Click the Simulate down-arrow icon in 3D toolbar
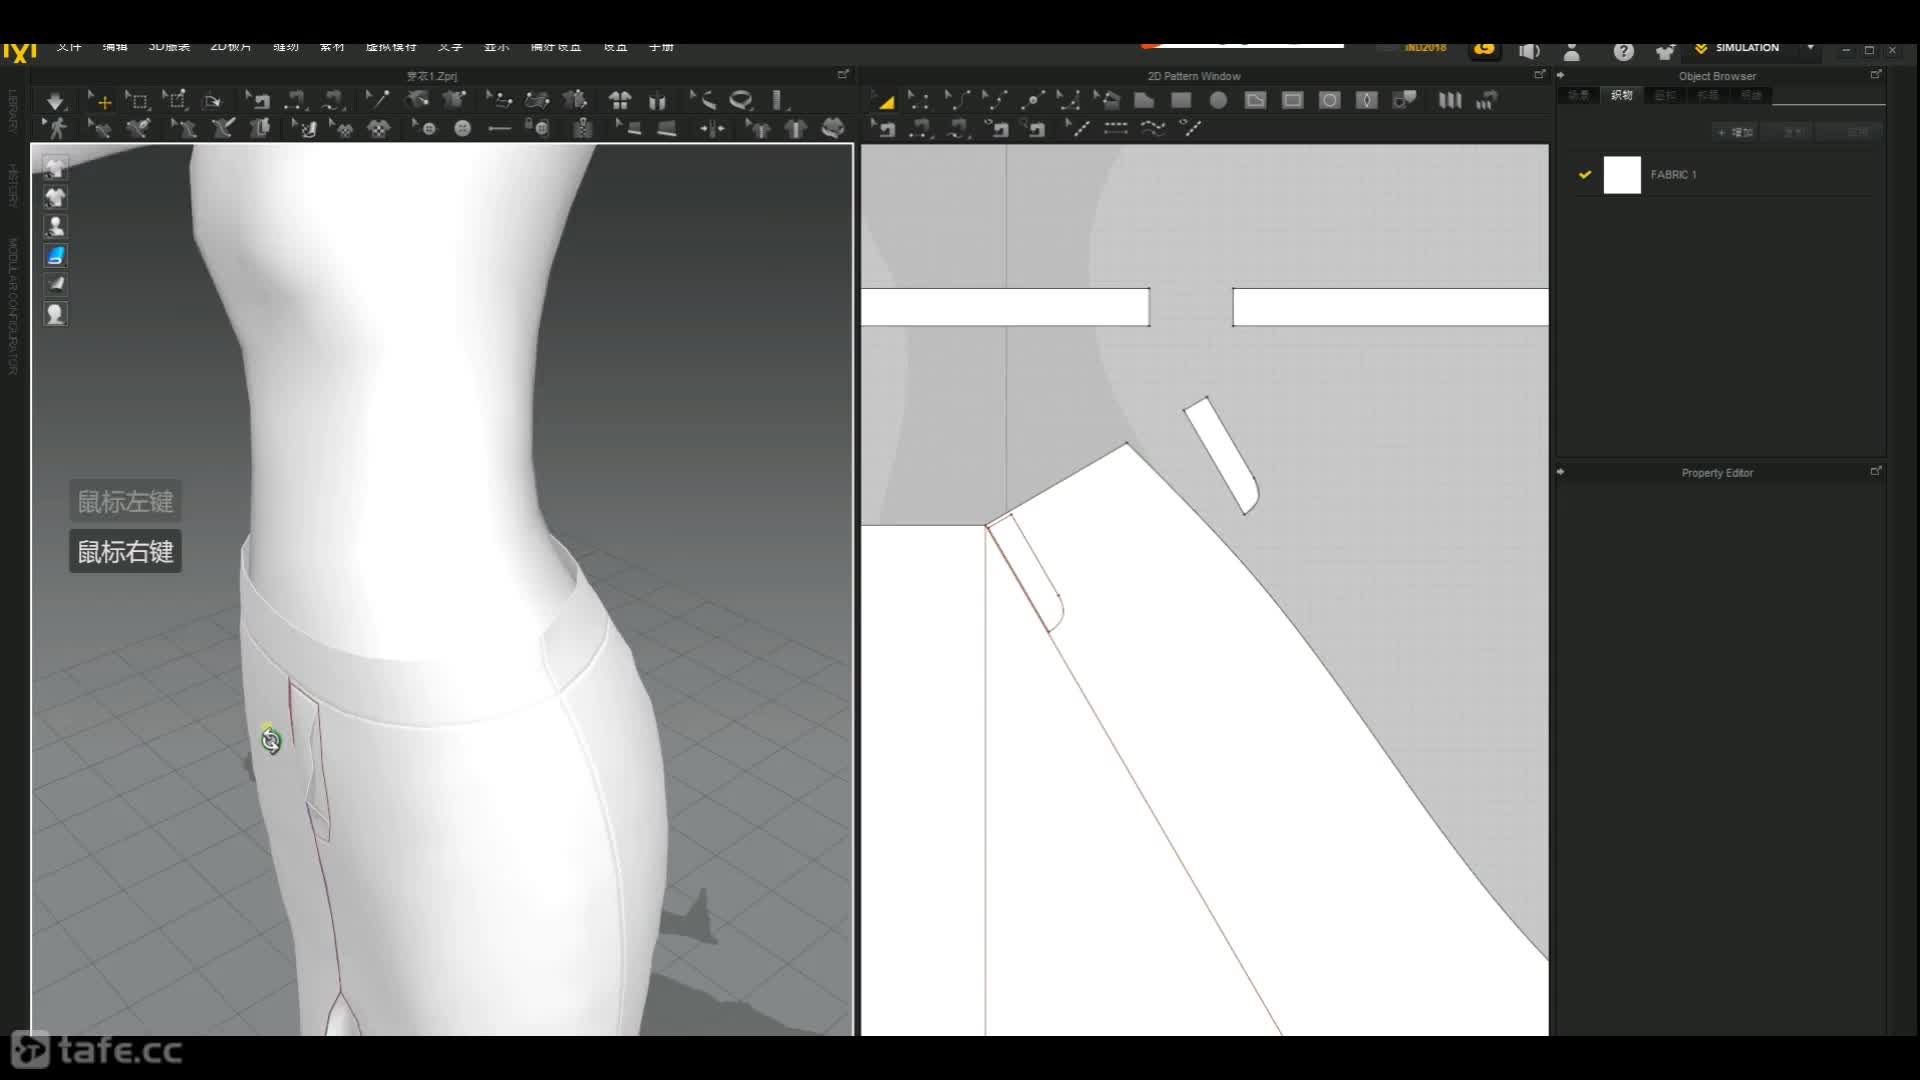This screenshot has height=1080, width=1920. [55, 100]
